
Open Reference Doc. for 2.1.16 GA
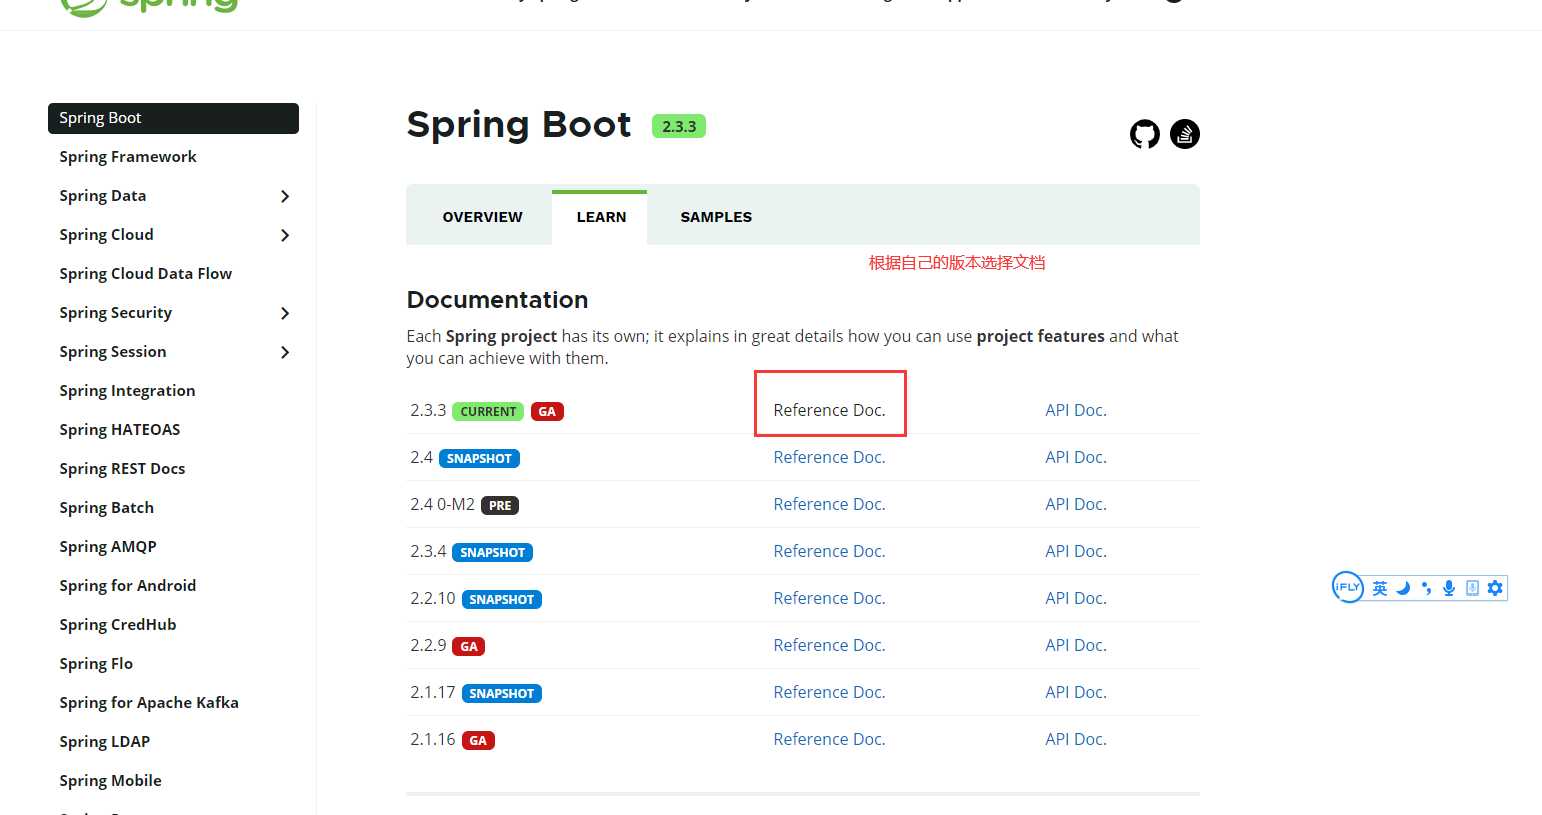tap(829, 739)
